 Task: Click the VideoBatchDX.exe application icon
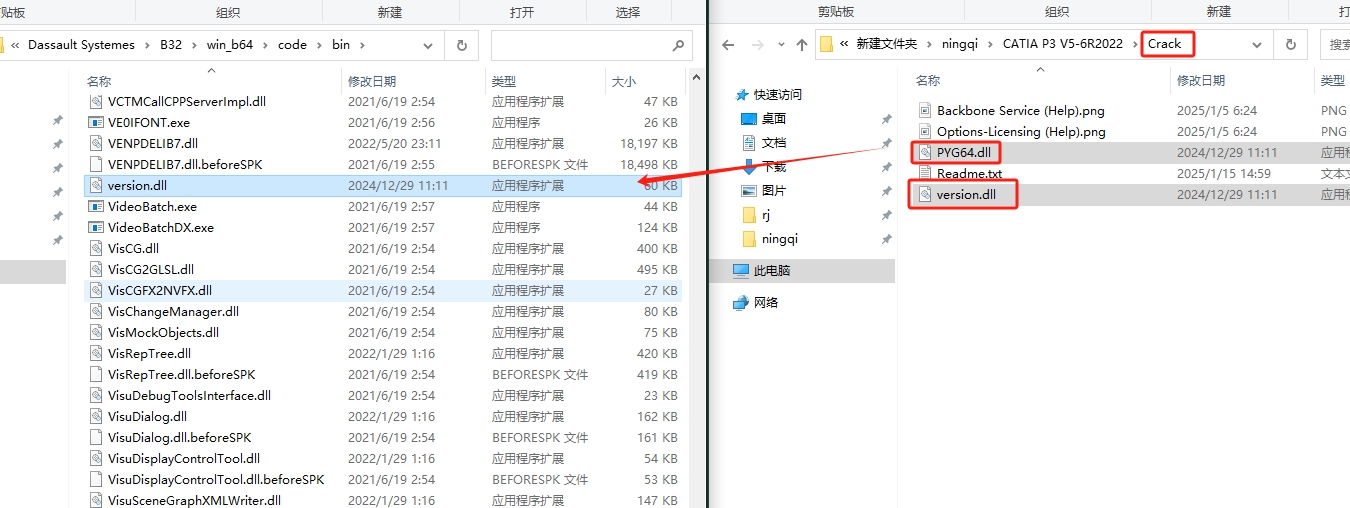coord(96,227)
